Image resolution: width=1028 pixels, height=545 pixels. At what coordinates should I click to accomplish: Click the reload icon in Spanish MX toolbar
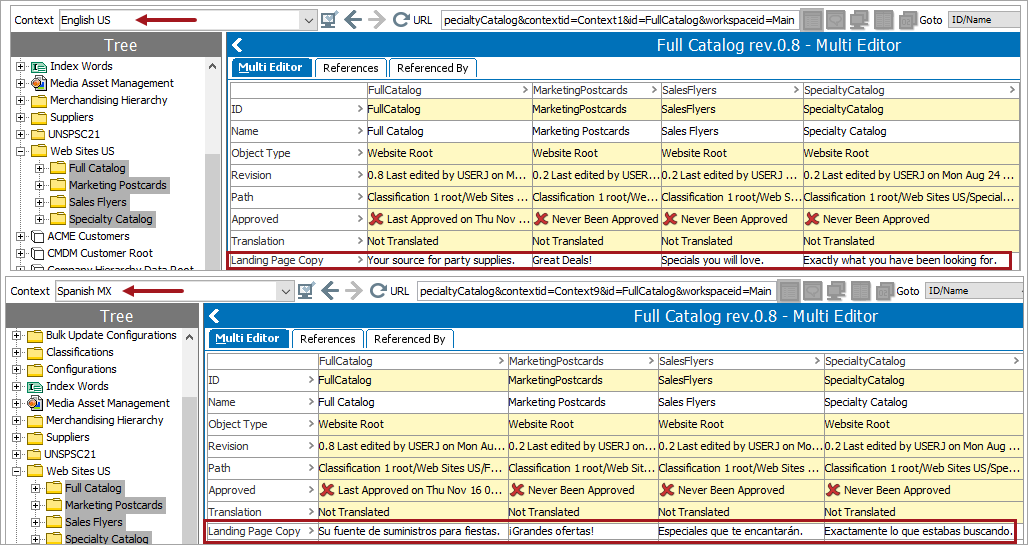click(x=378, y=291)
